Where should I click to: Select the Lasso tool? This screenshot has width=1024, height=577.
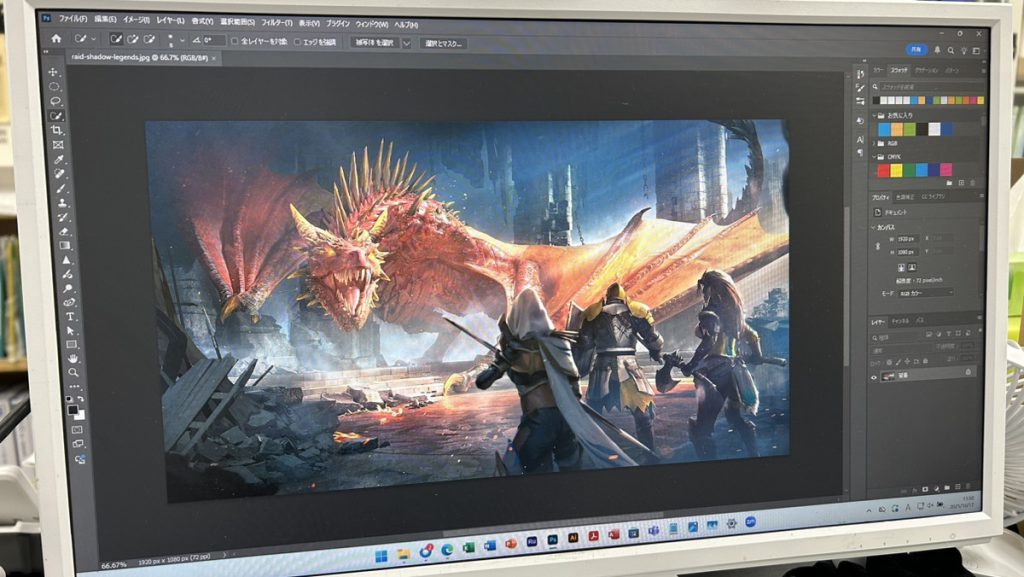56,101
